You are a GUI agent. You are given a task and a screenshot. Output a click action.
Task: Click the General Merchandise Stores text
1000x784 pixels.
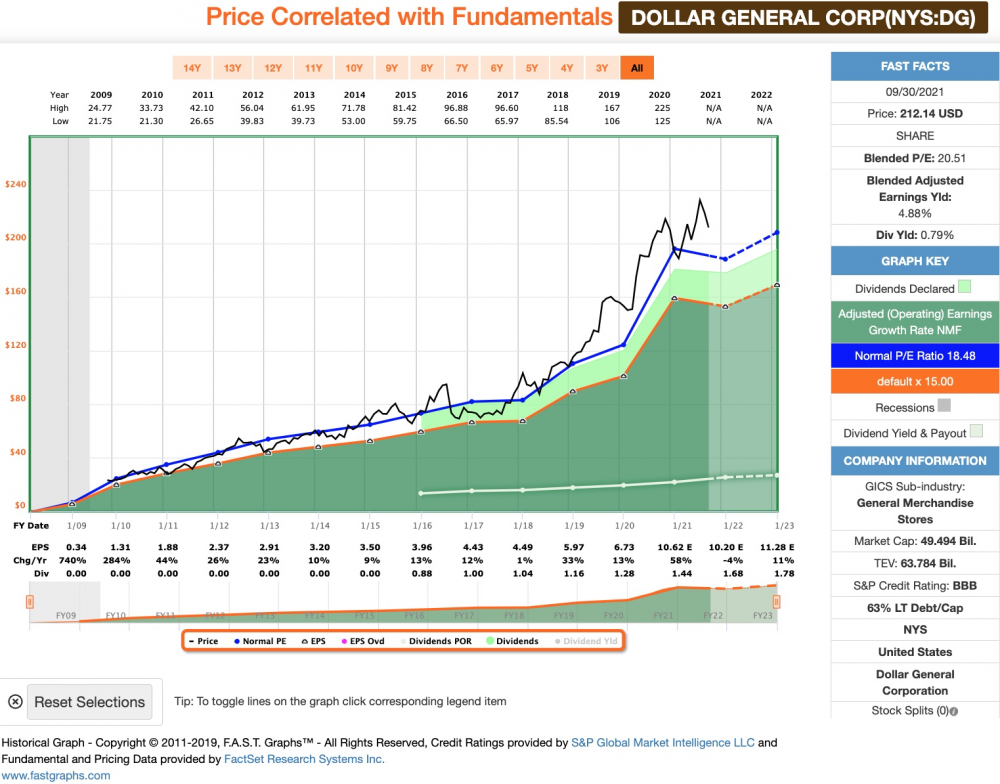click(x=915, y=511)
